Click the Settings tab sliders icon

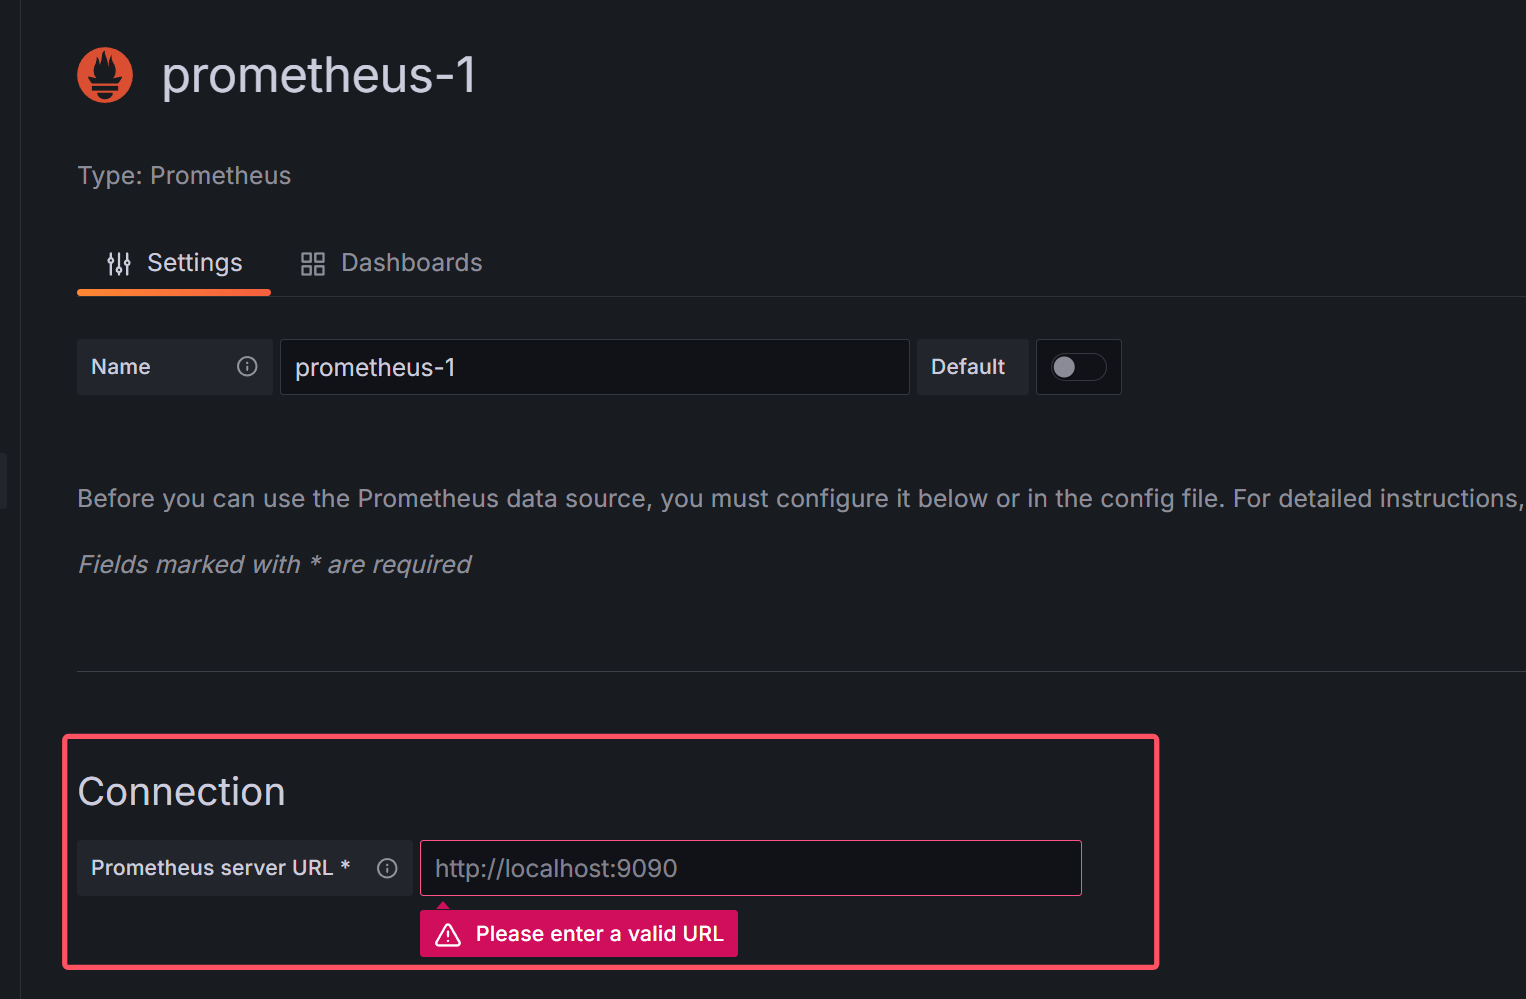coord(119,264)
